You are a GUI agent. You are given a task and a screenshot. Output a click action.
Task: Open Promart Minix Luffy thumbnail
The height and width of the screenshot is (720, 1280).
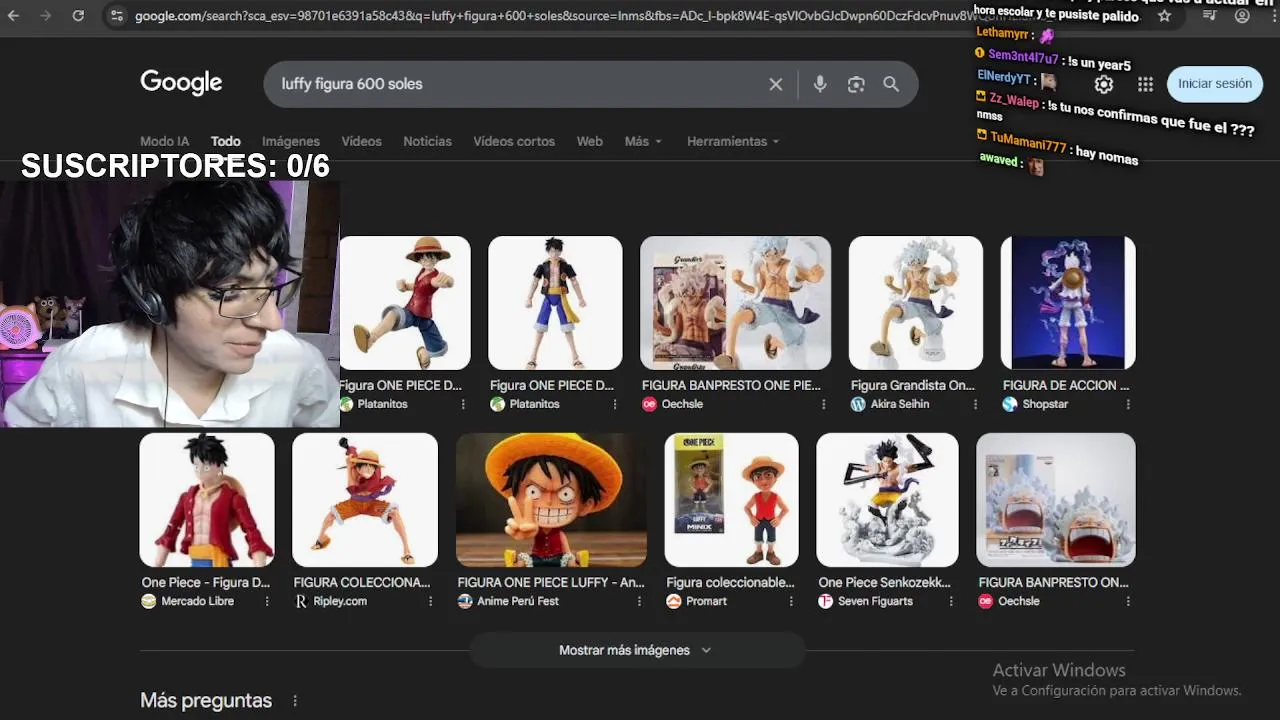[732, 500]
